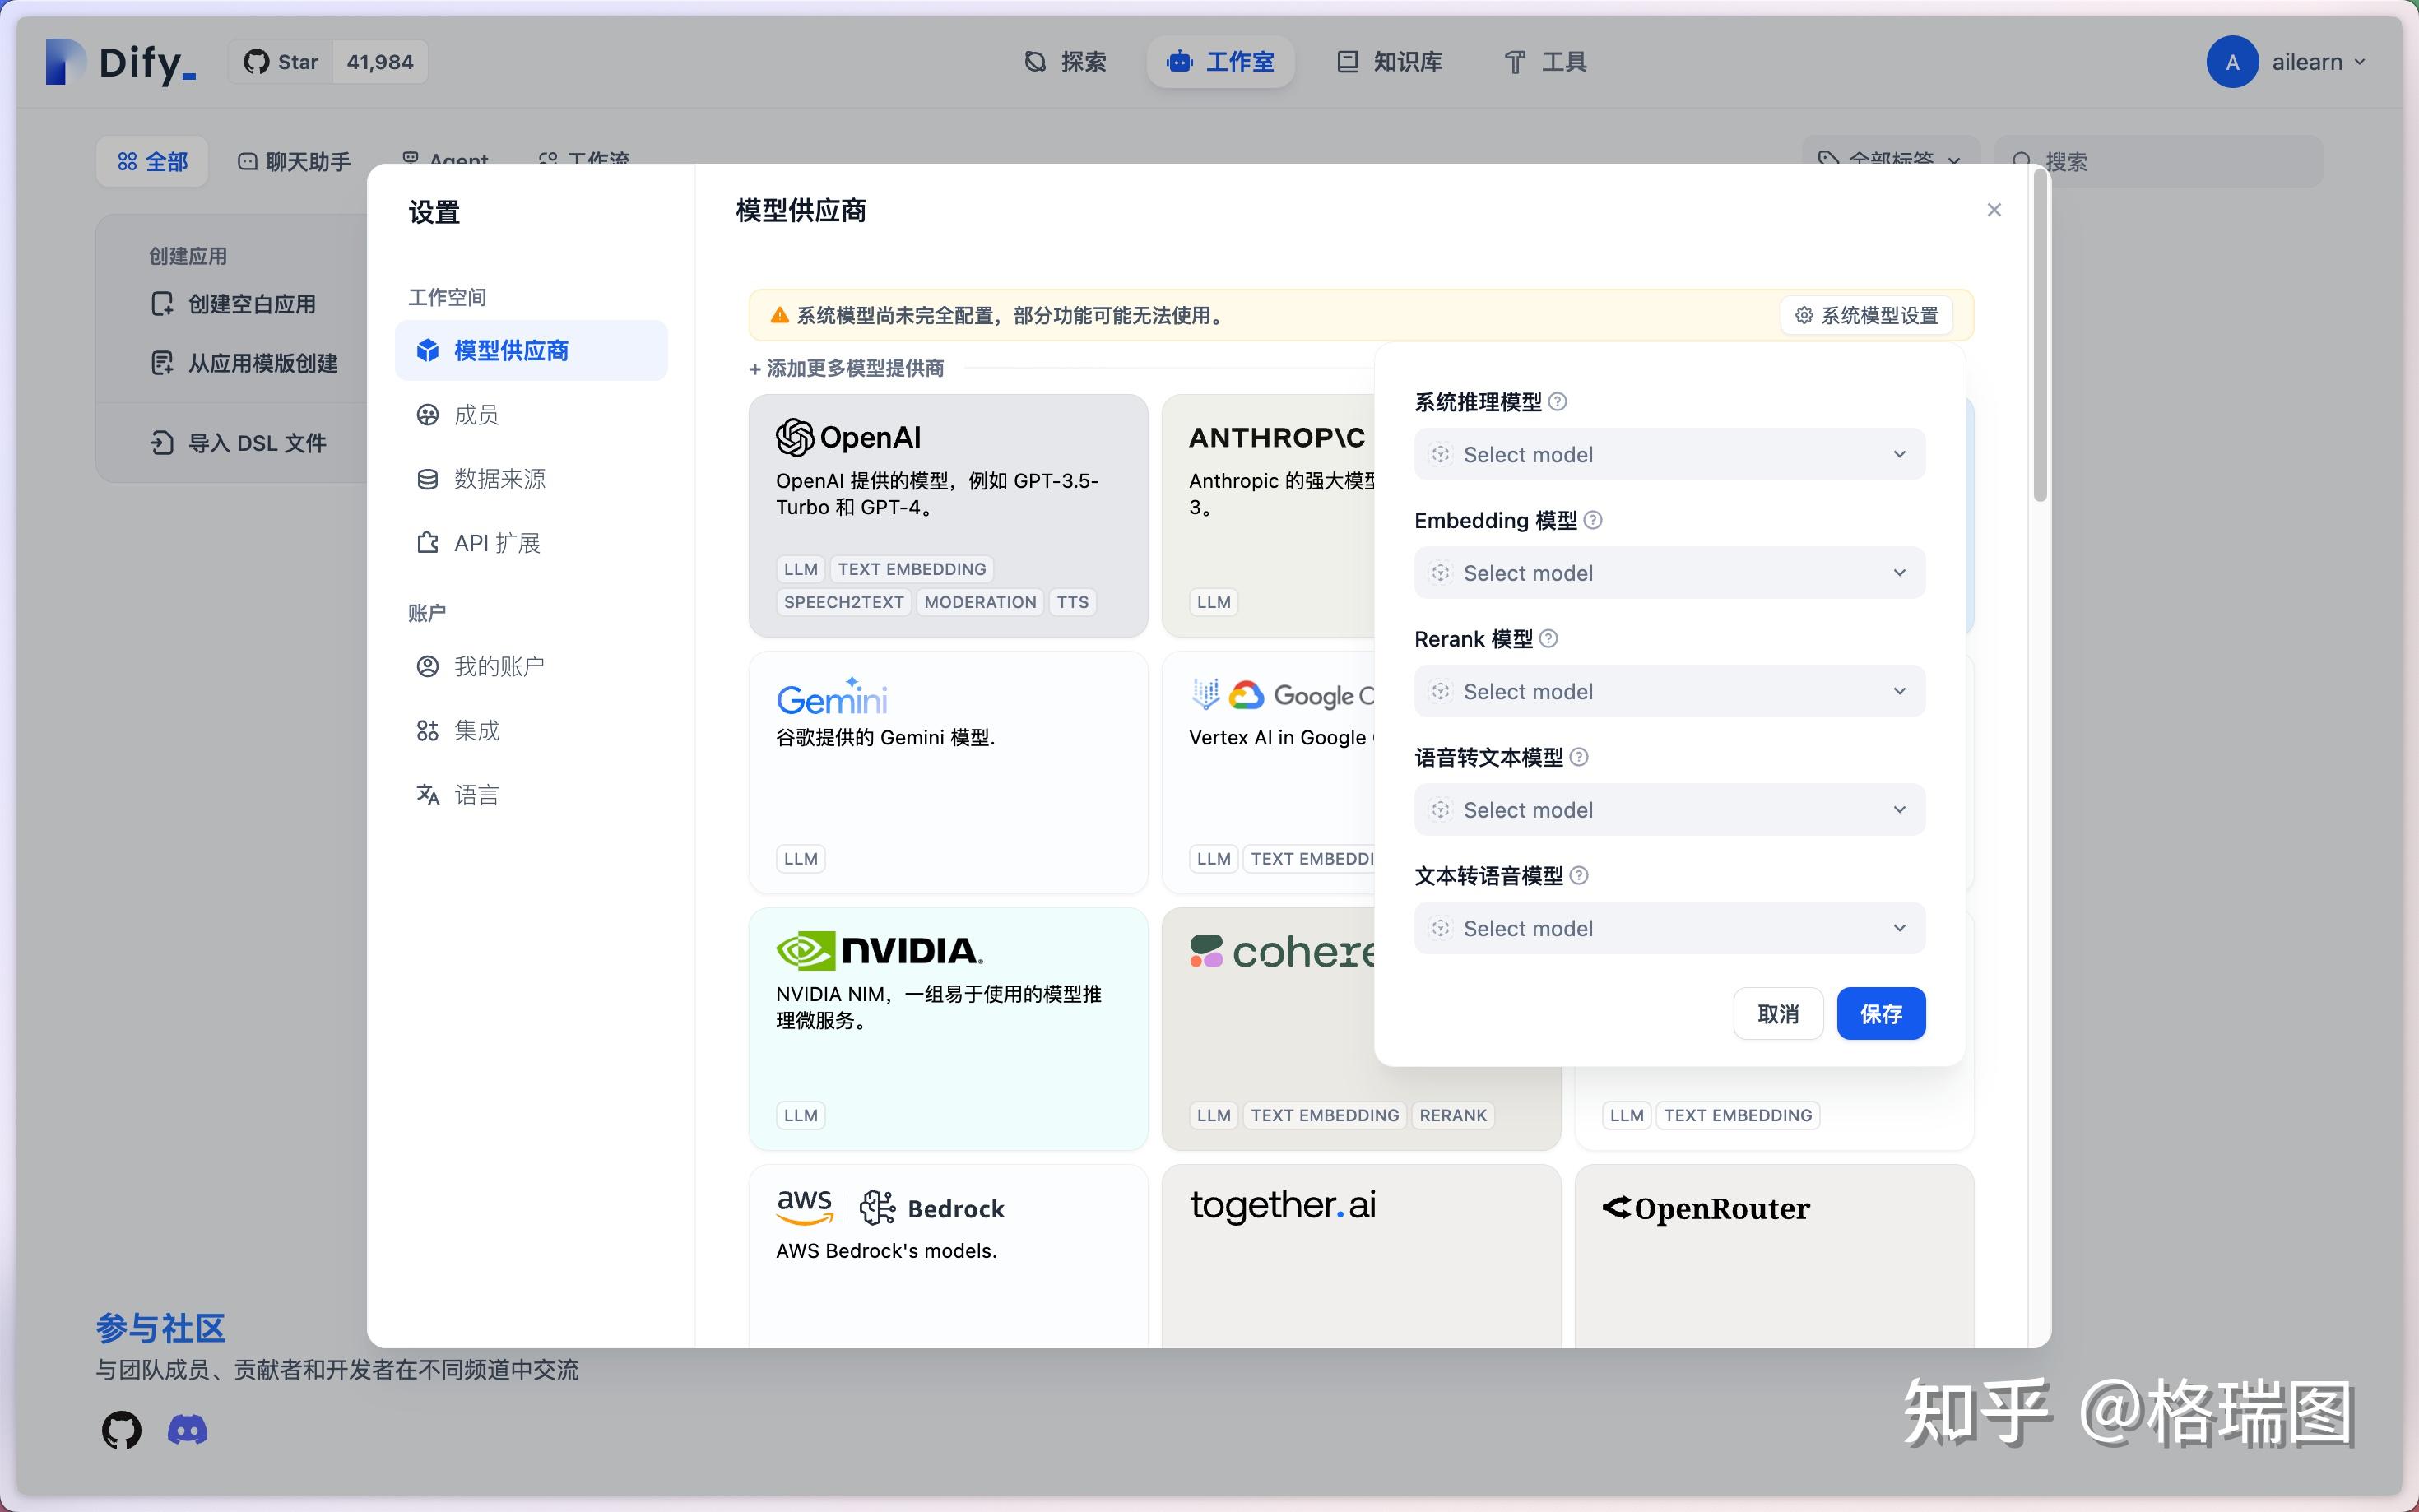
Task: Click 保存 button
Action: click(x=1881, y=1013)
